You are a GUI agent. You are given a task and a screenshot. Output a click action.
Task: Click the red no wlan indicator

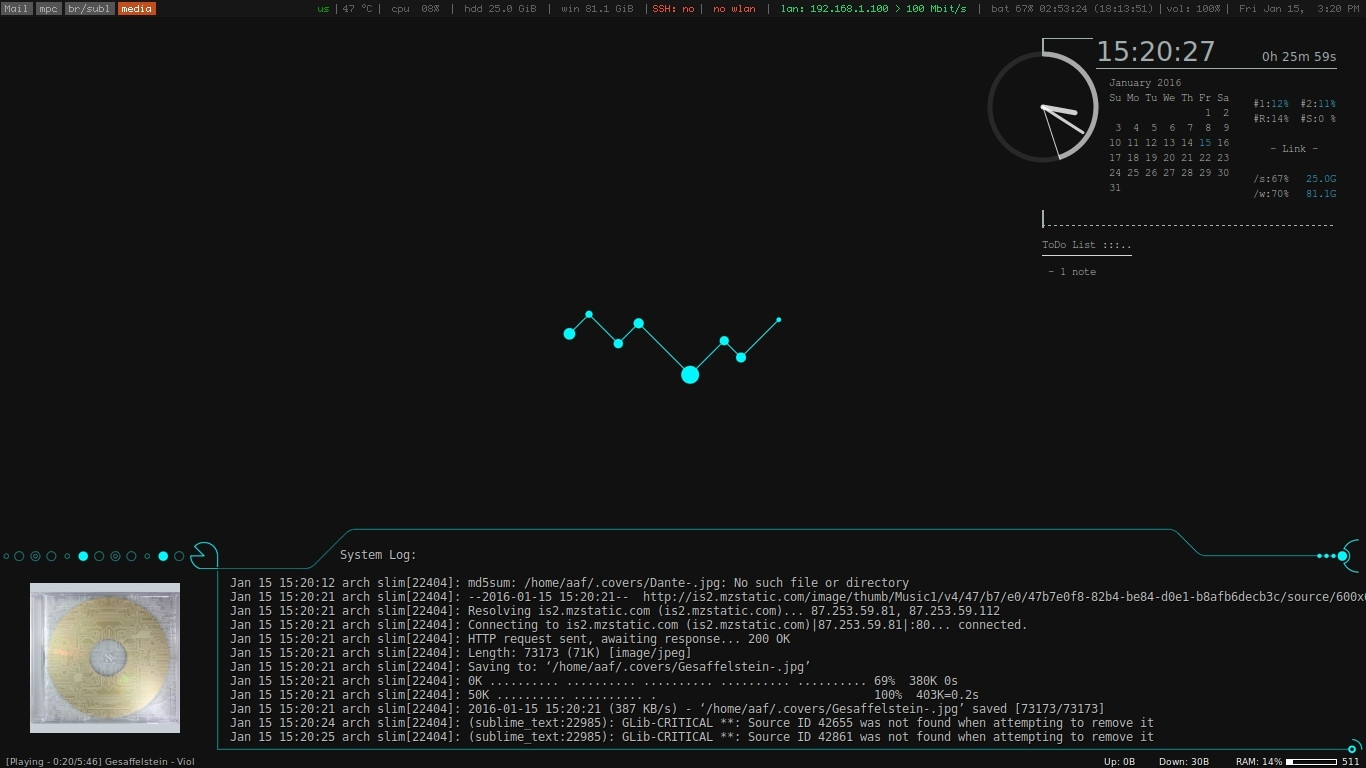click(734, 8)
